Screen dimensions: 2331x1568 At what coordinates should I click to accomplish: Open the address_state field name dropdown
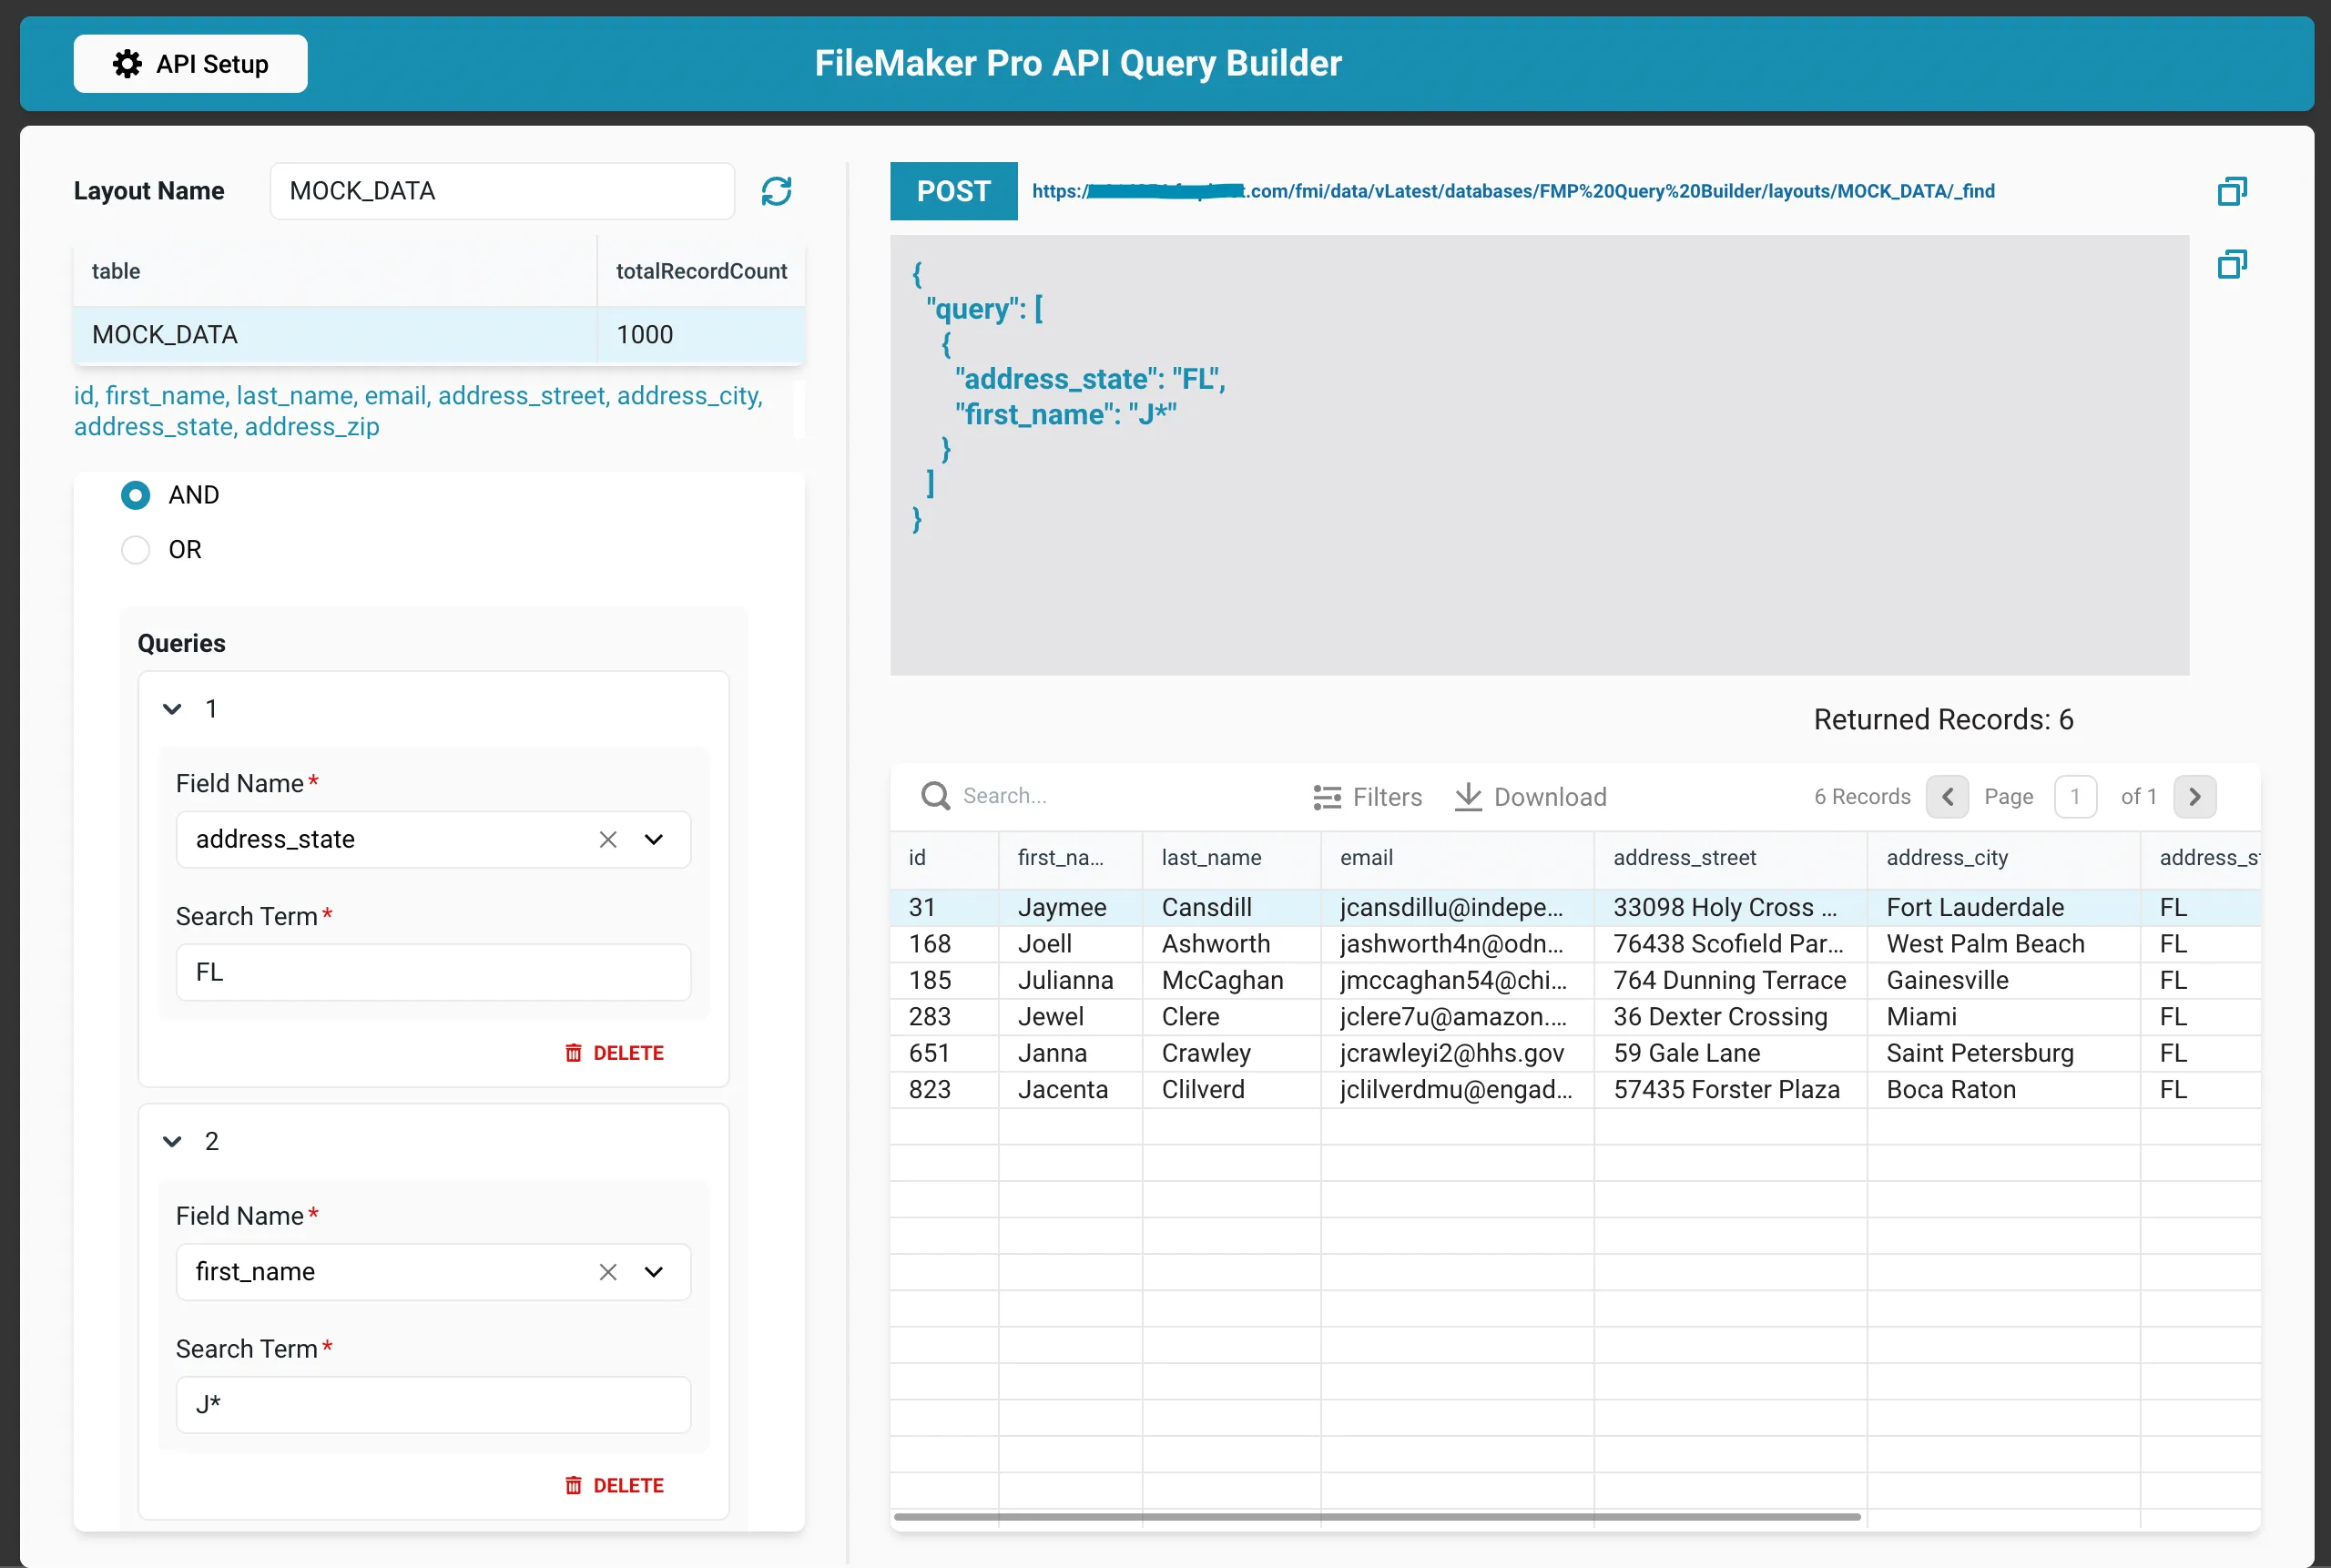(x=654, y=839)
